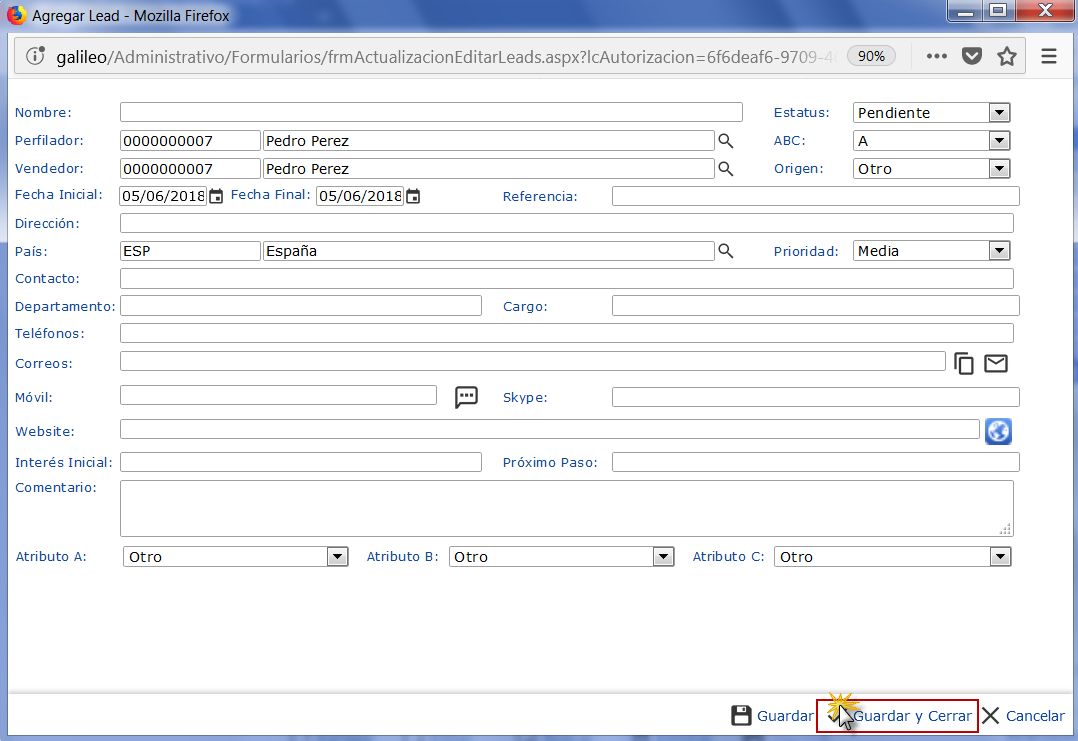1078x741 pixels.
Task: Open the Estatus dropdown
Action: pyautogui.click(x=932, y=113)
